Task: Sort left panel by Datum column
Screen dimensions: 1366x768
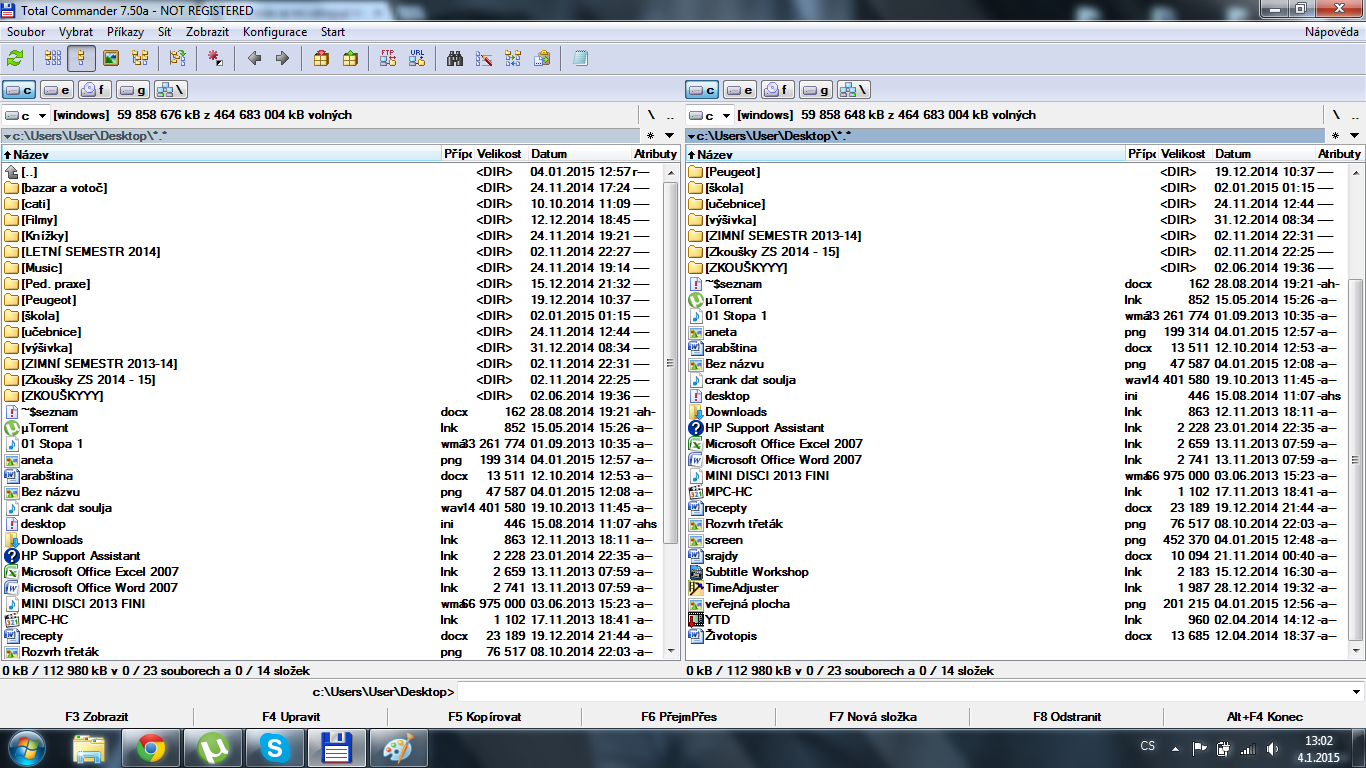Action: click(x=579, y=154)
